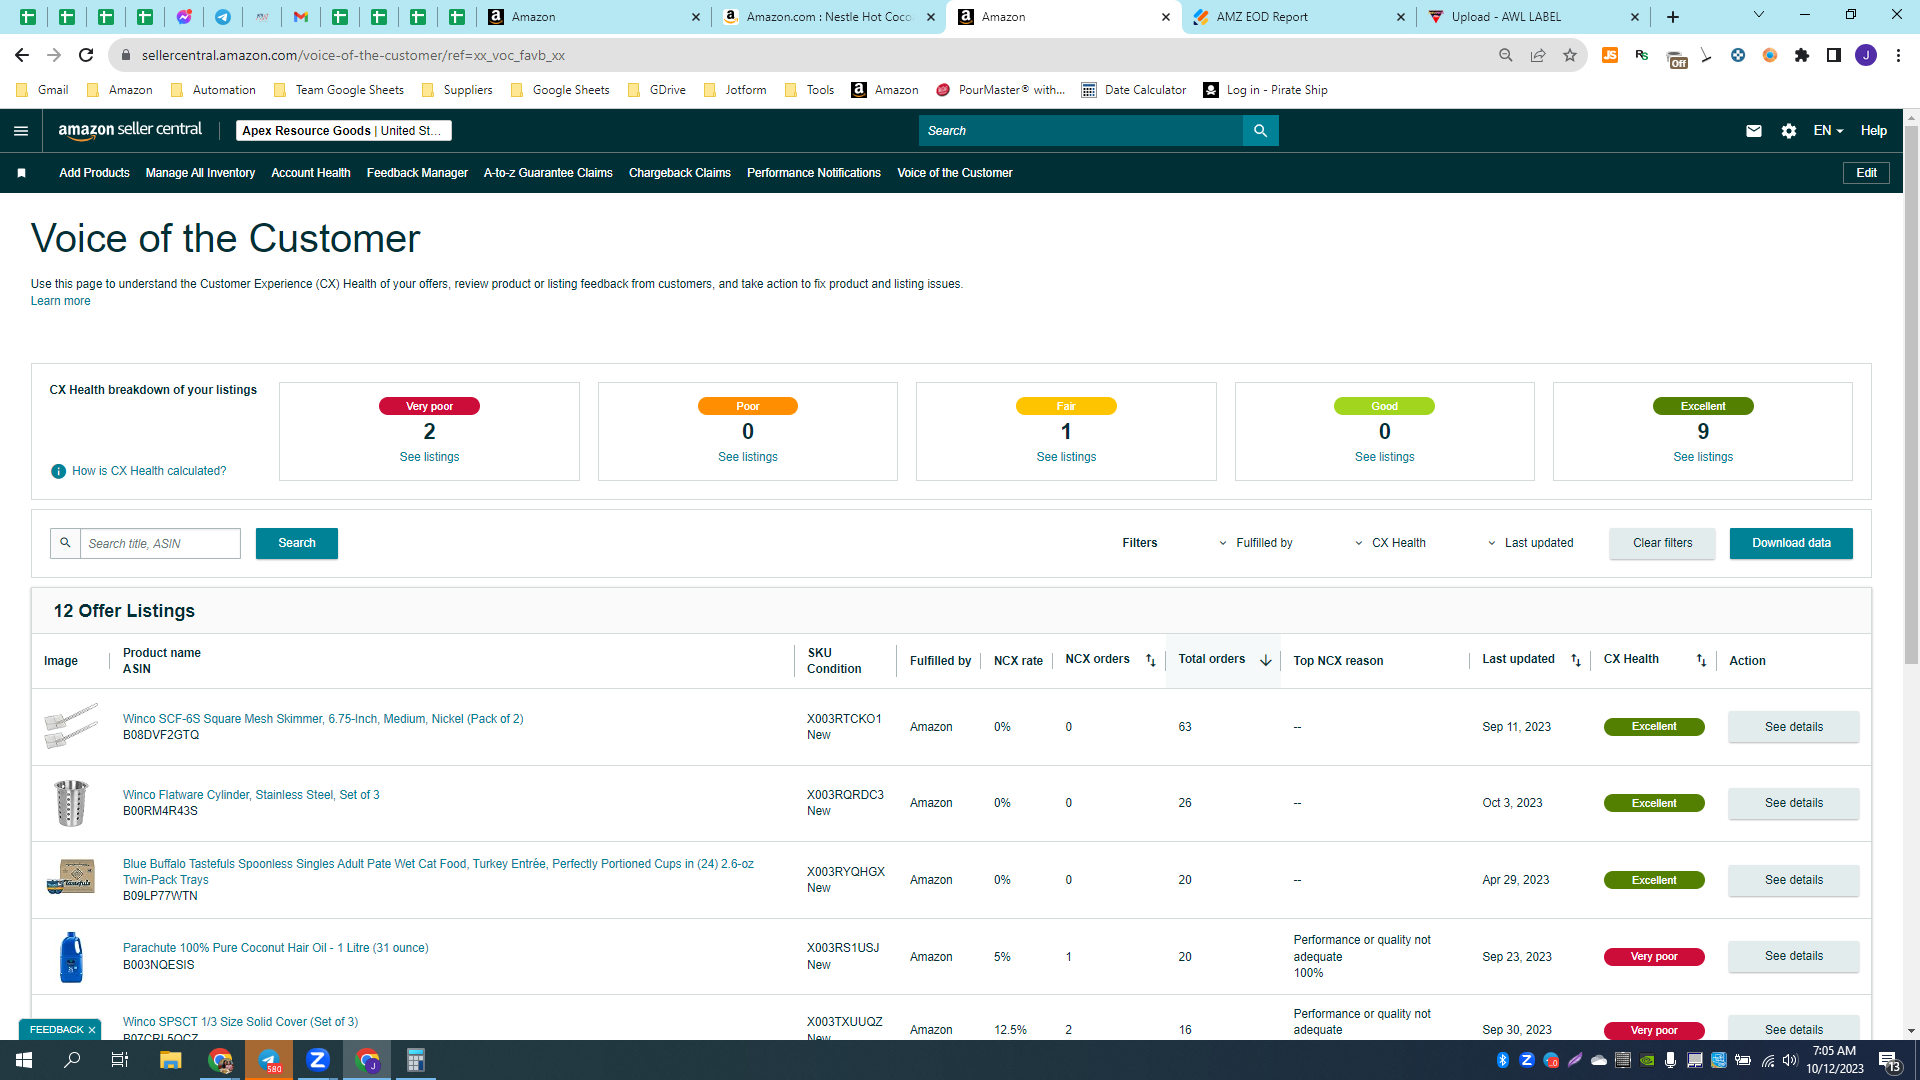Viewport: 1920px width, 1080px height.
Task: Click the info icon beside CX Health calculated
Action: tap(58, 471)
